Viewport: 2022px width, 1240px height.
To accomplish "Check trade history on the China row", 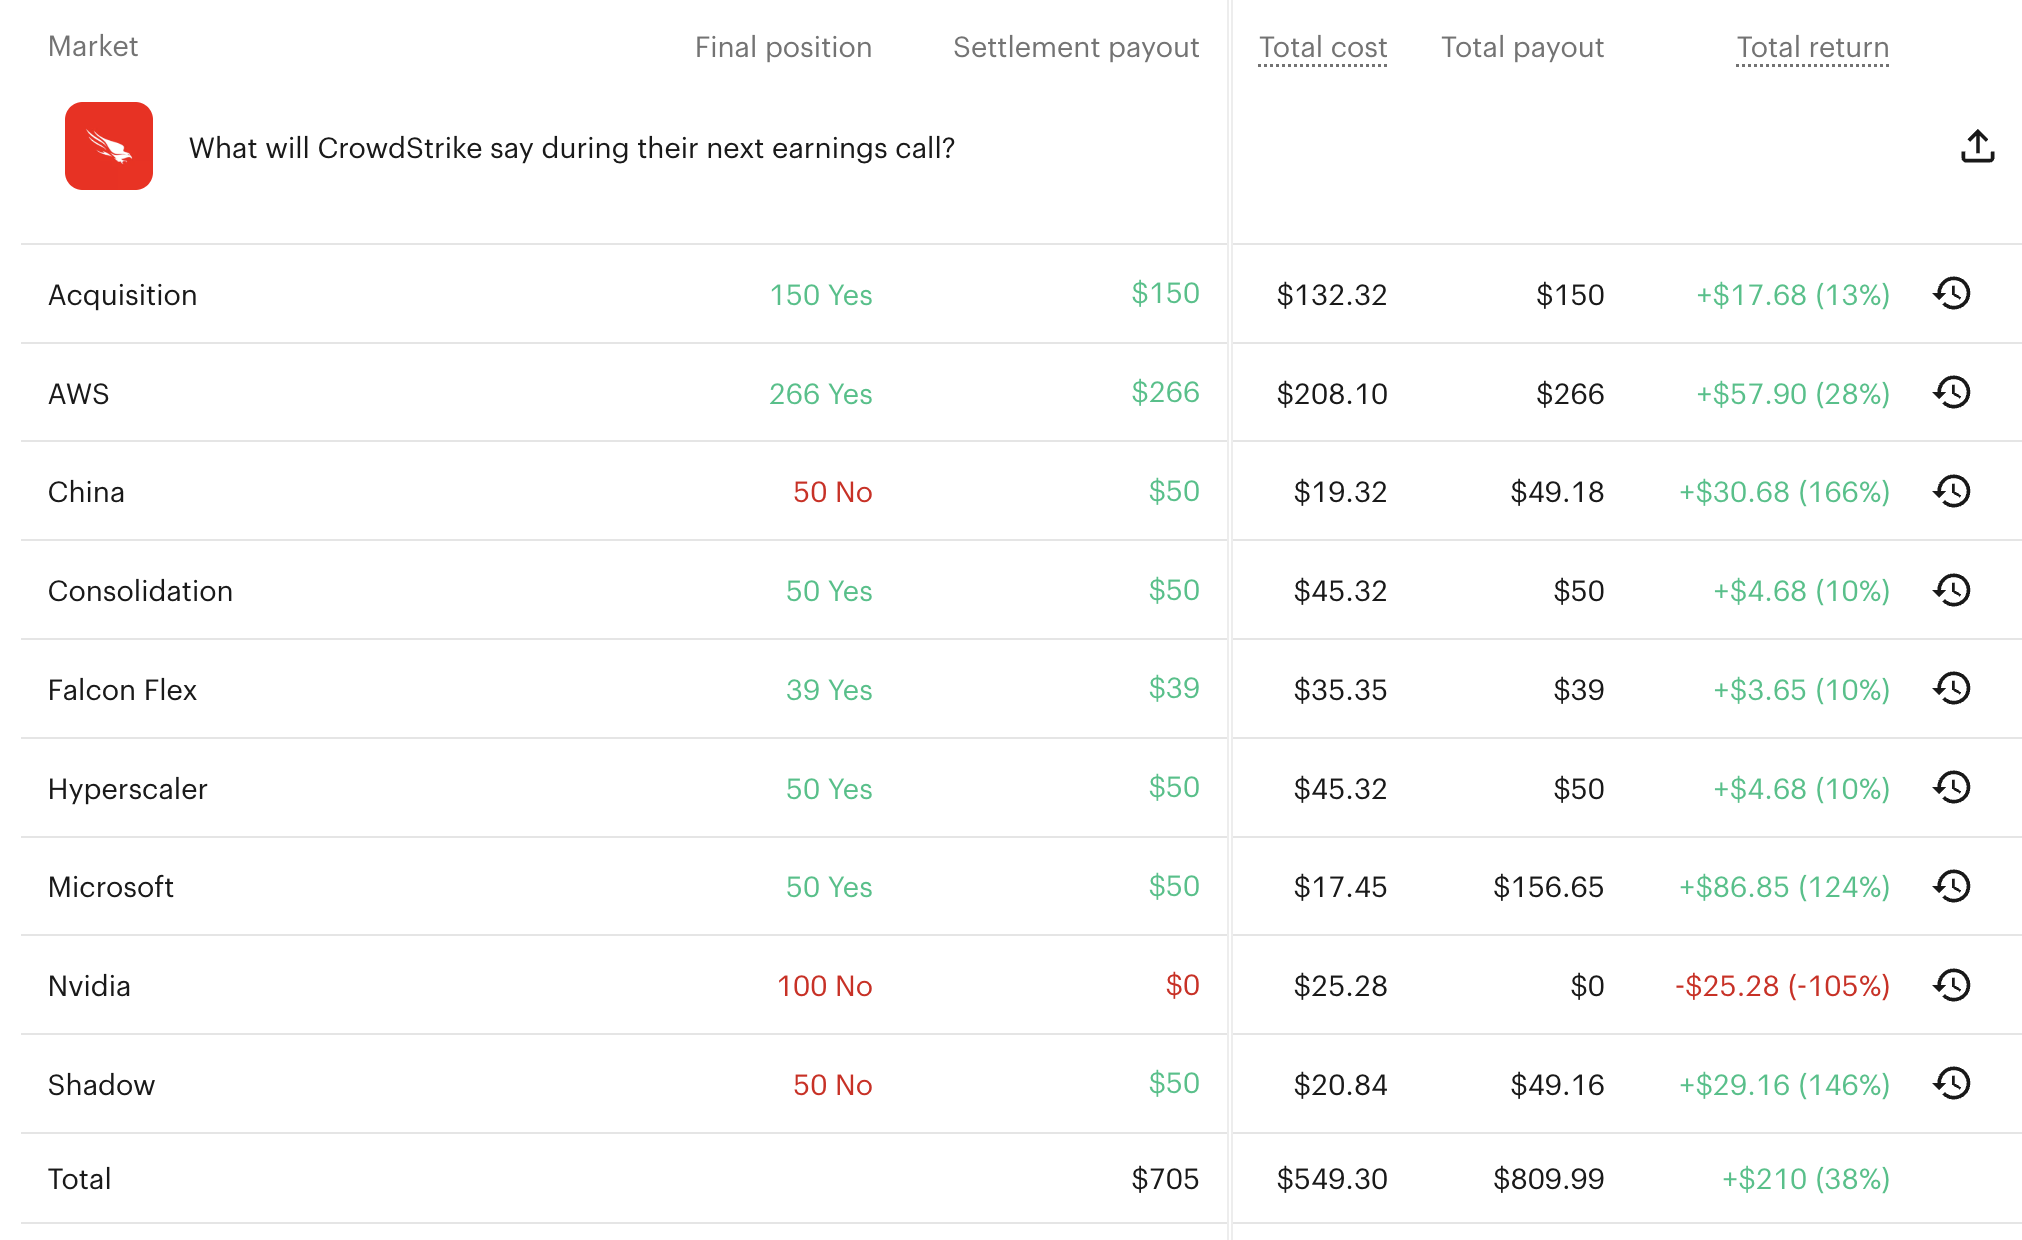I will [x=1951, y=491].
